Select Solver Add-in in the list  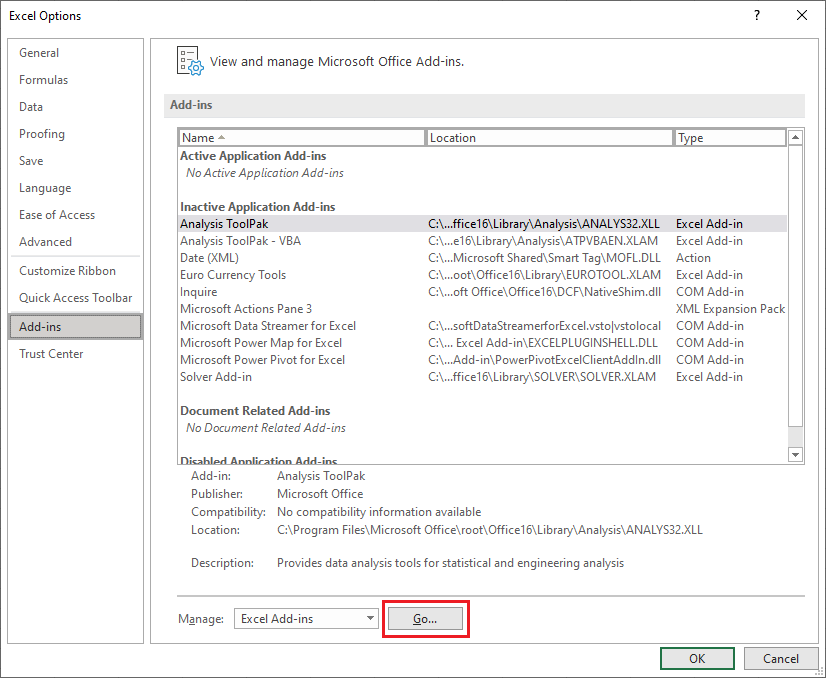216,377
